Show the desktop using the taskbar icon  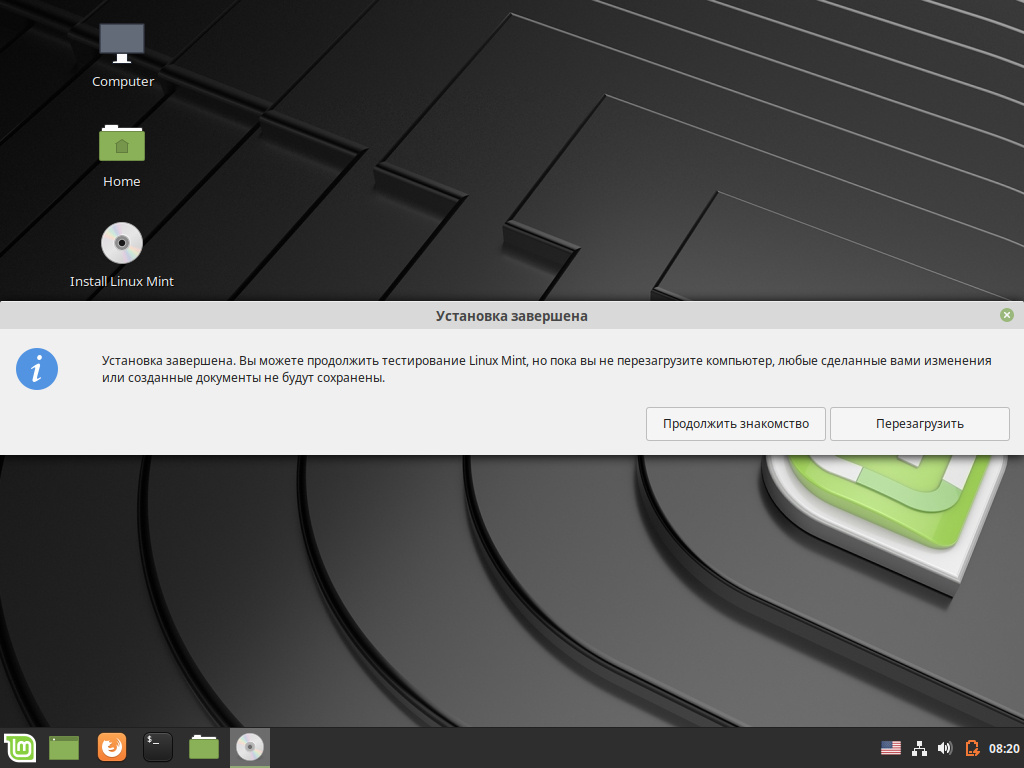click(63, 747)
